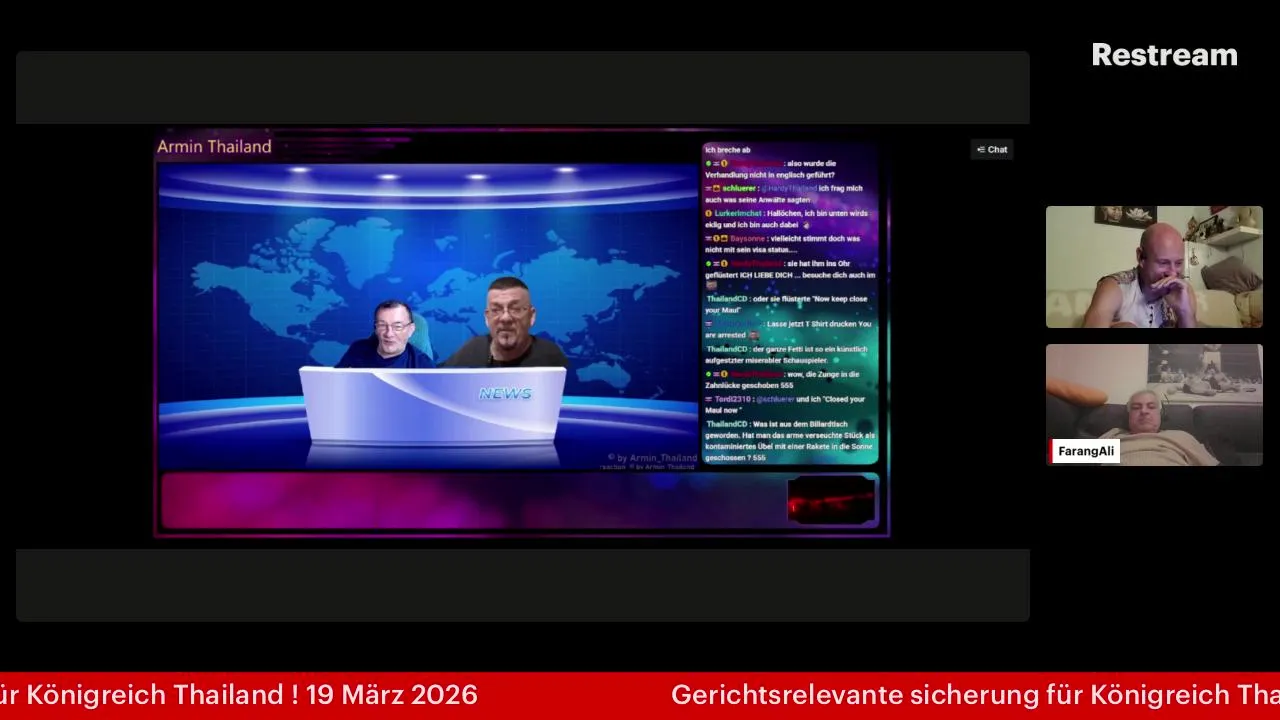
Task: Click the 'by Armin_Thailand' credit text
Action: pos(652,458)
